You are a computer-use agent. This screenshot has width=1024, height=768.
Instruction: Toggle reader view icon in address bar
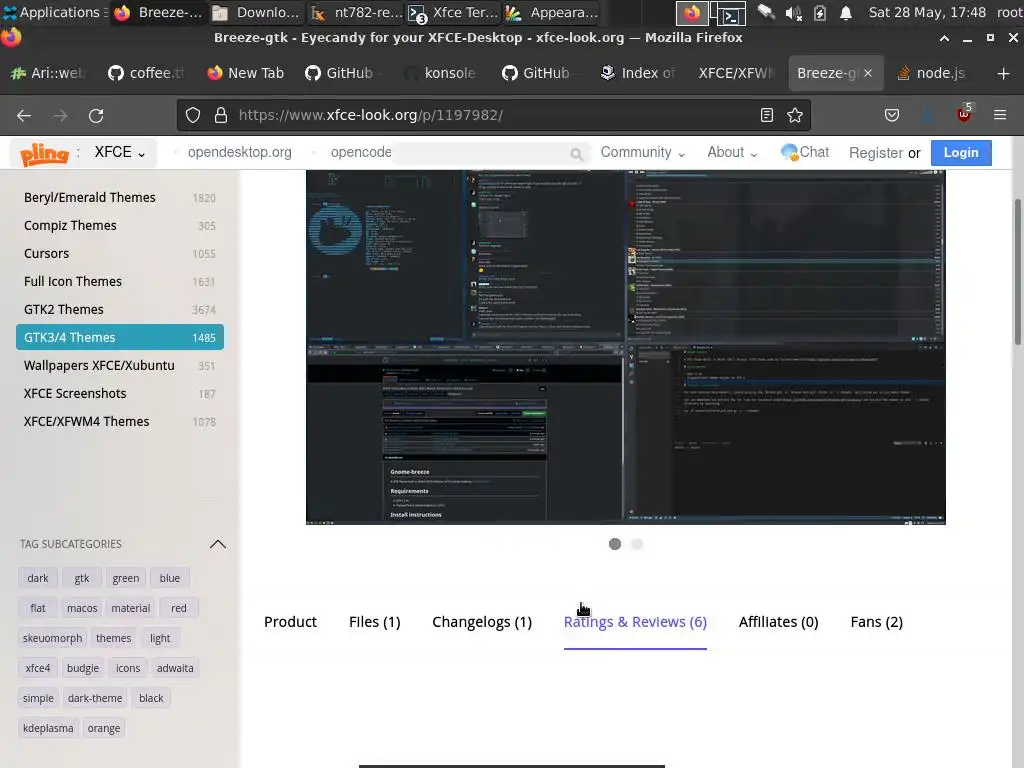(x=767, y=115)
